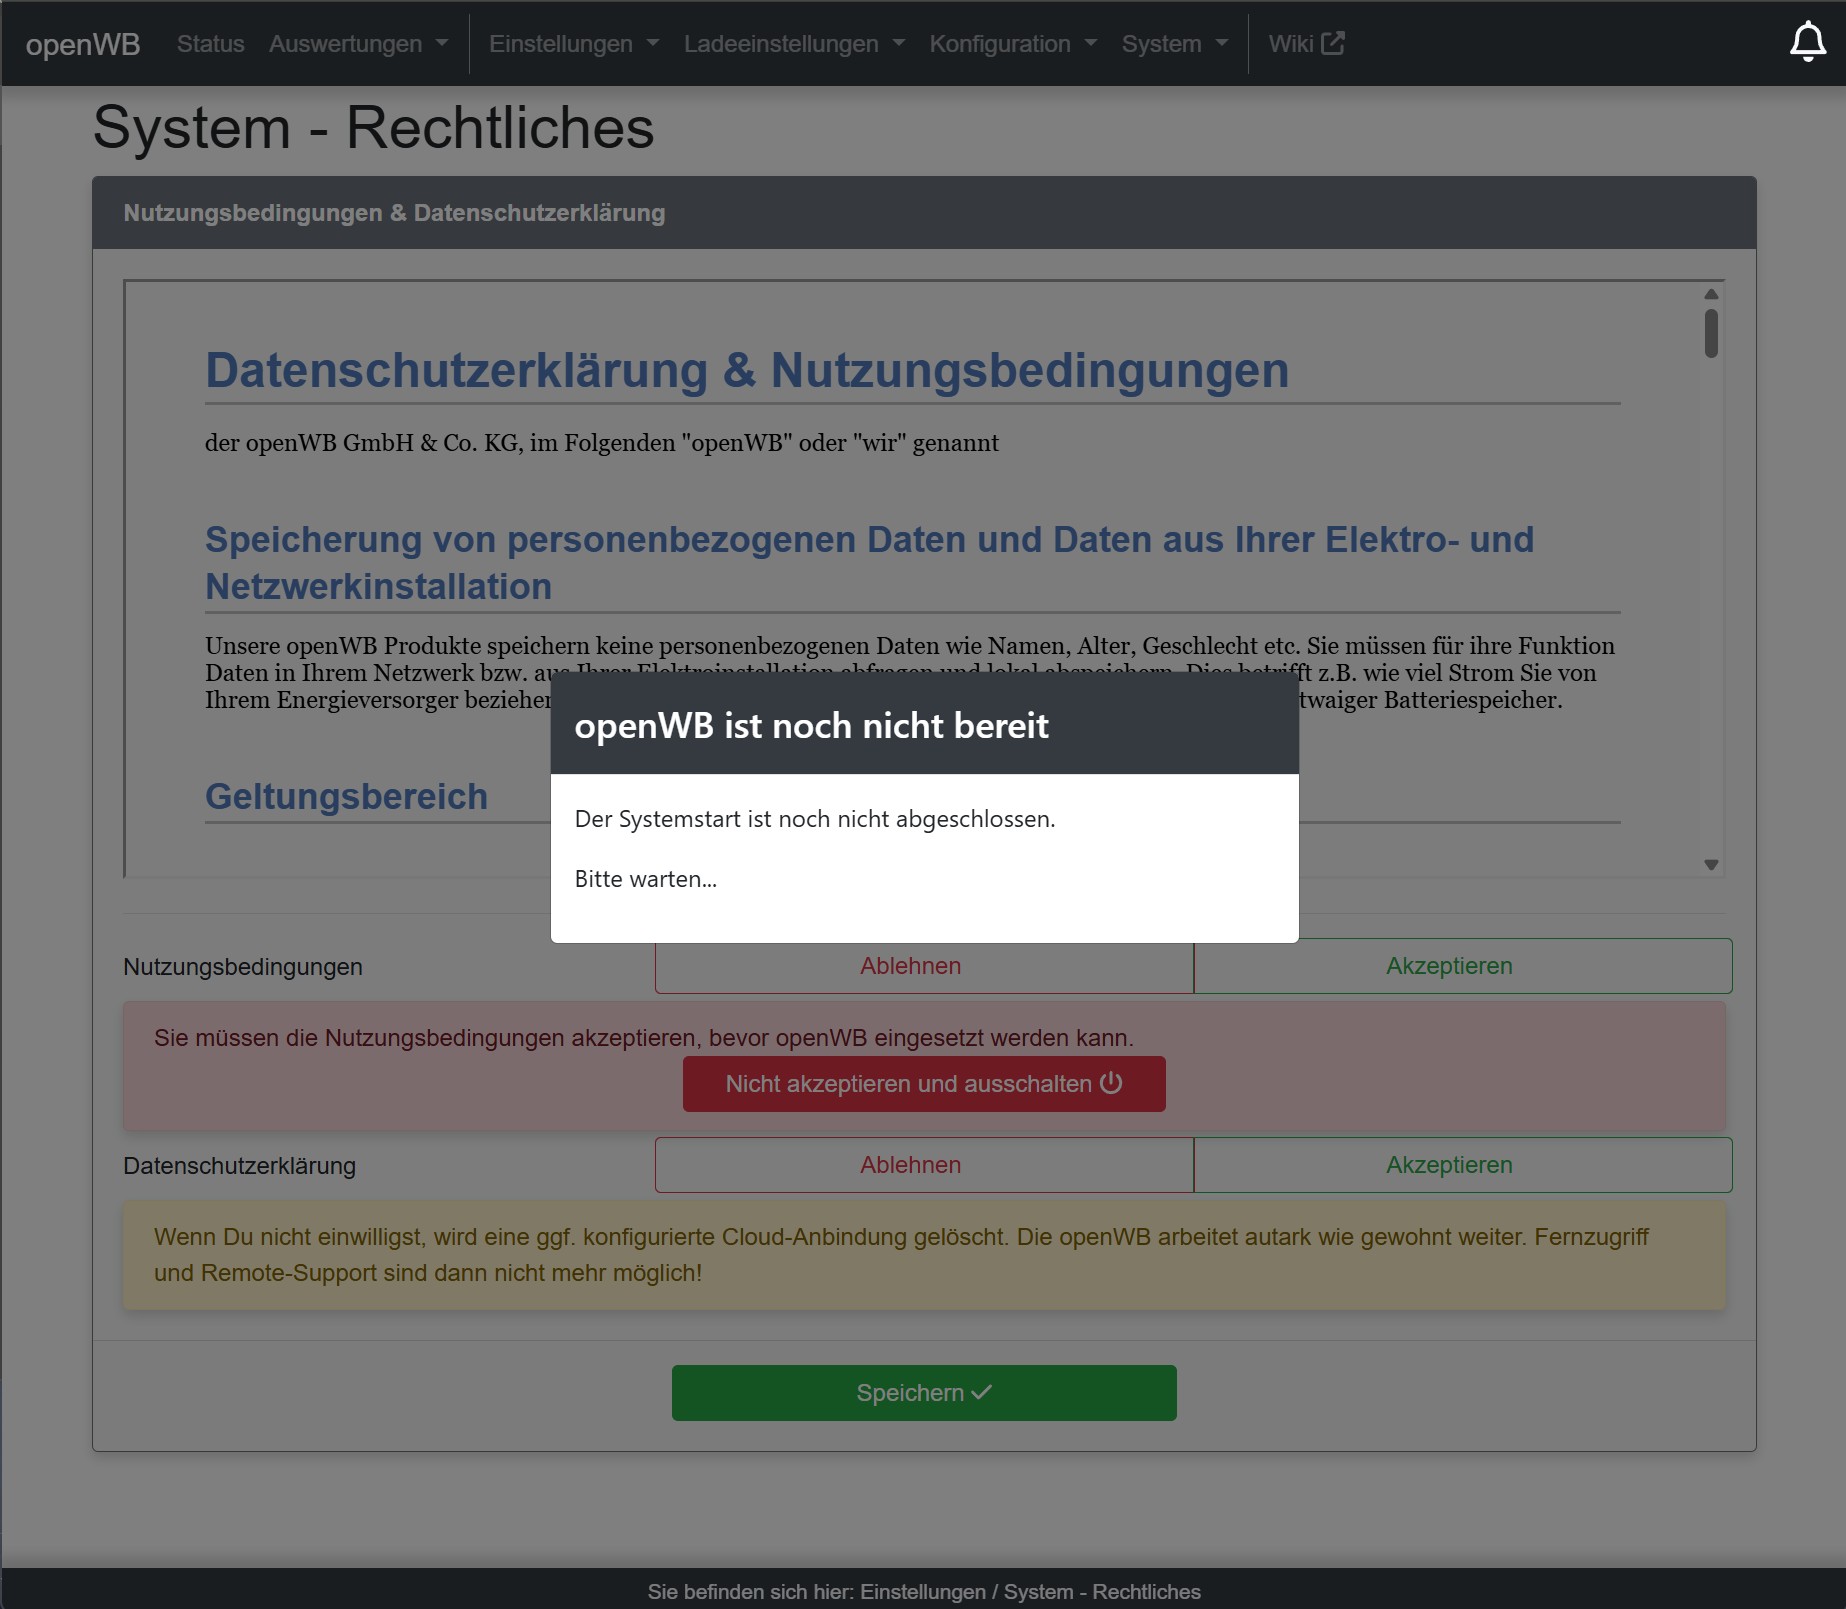Select Status in the navigation bar

(x=210, y=43)
